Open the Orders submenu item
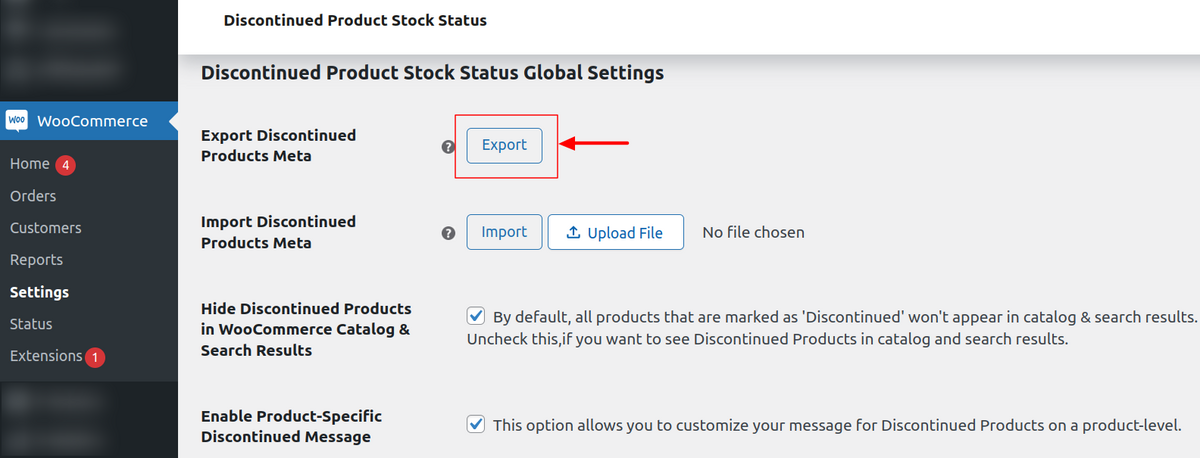Screen dimensions: 1200x458 pyautogui.click(x=33, y=196)
